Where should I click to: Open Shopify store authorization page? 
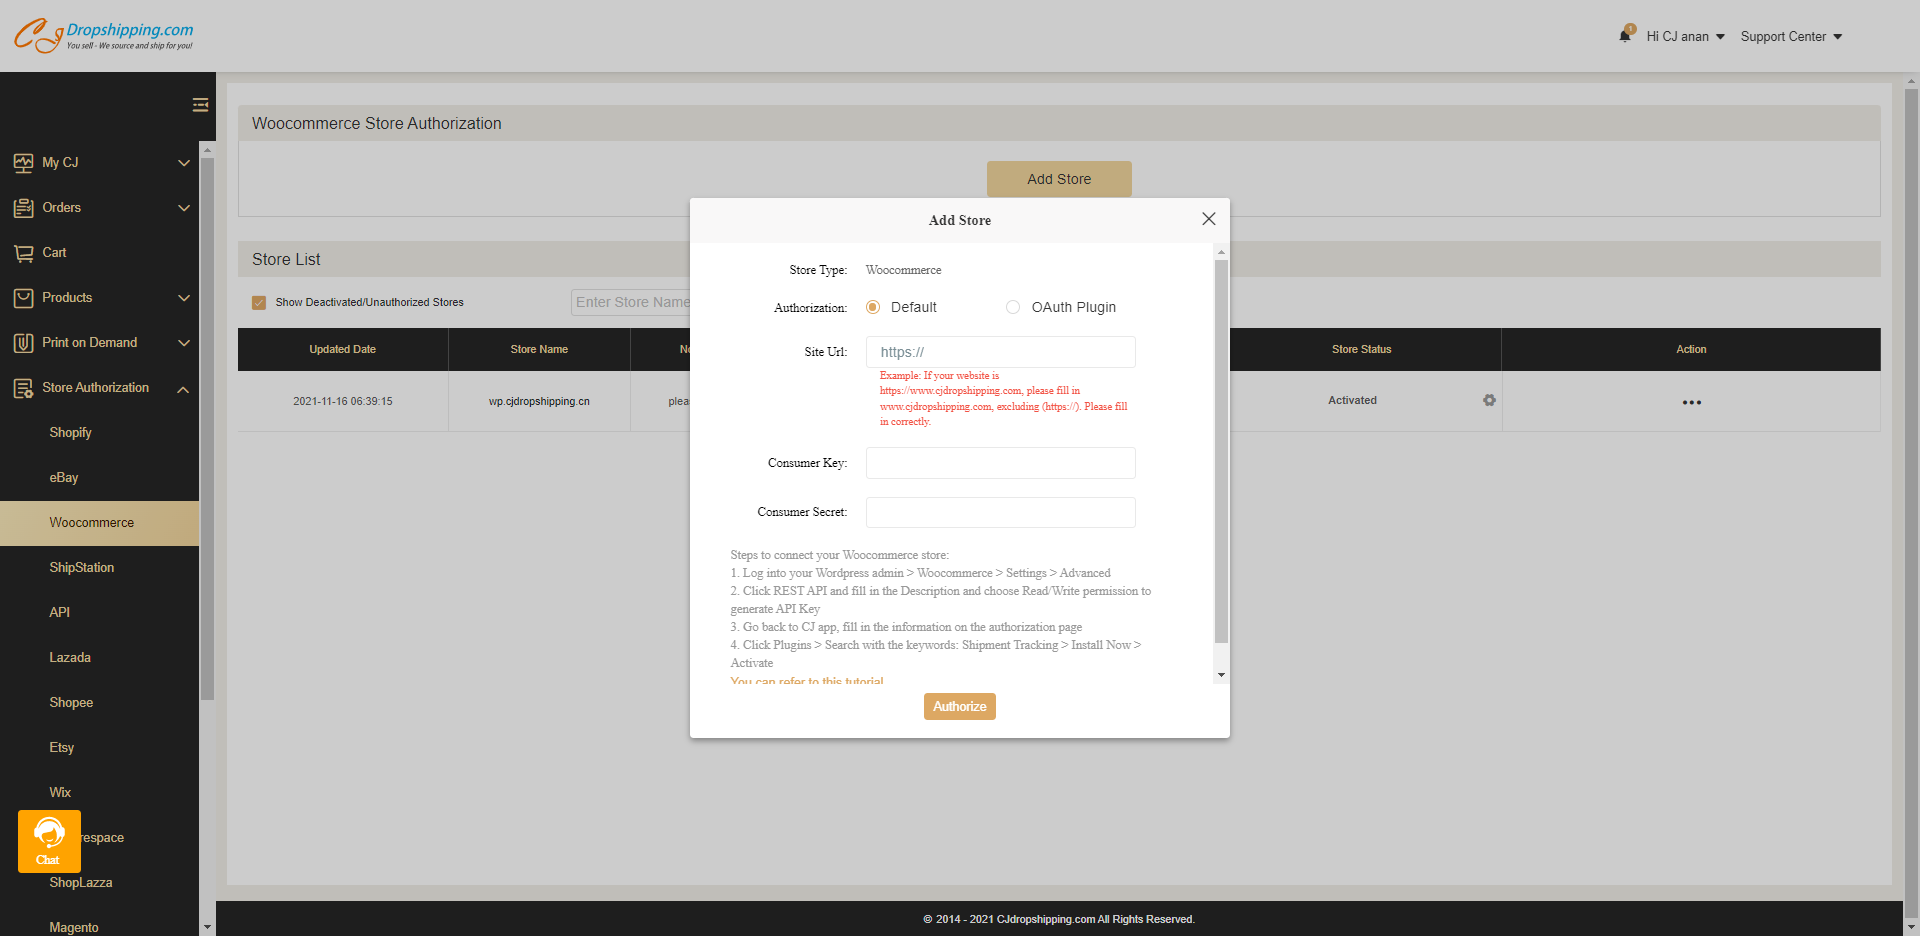[x=70, y=432]
